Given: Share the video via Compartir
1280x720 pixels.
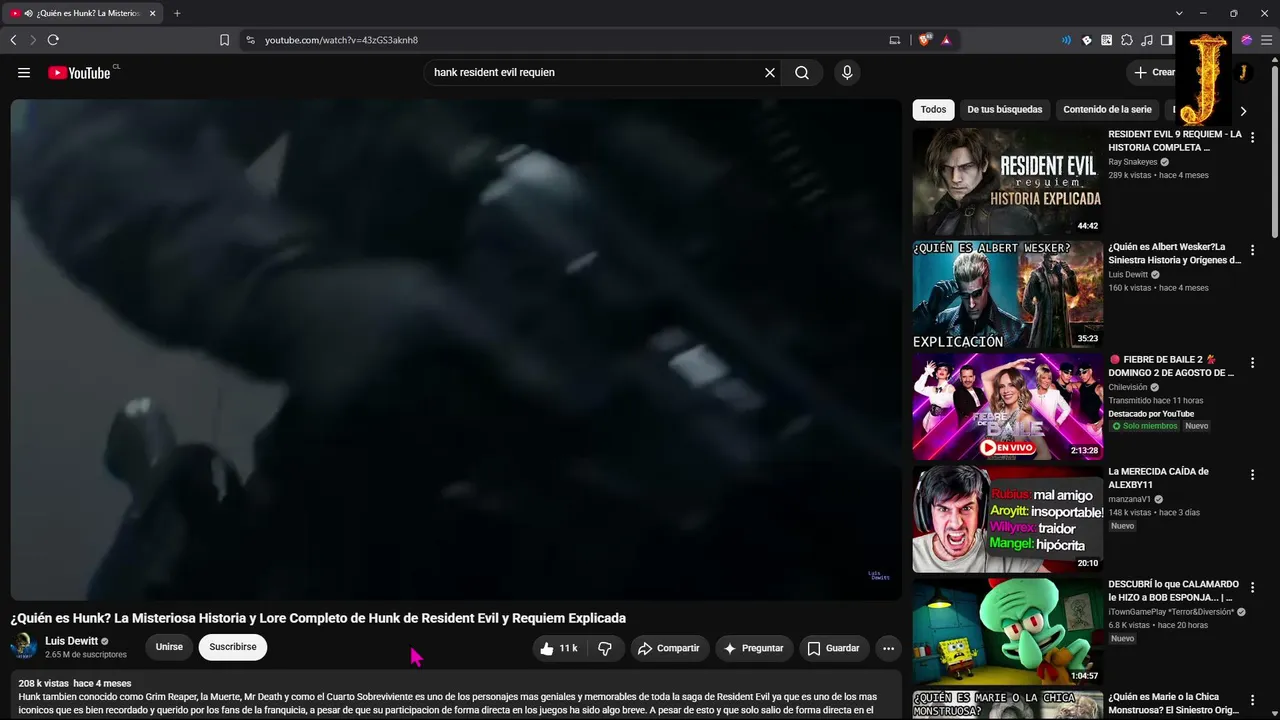Looking at the screenshot, I should point(668,648).
